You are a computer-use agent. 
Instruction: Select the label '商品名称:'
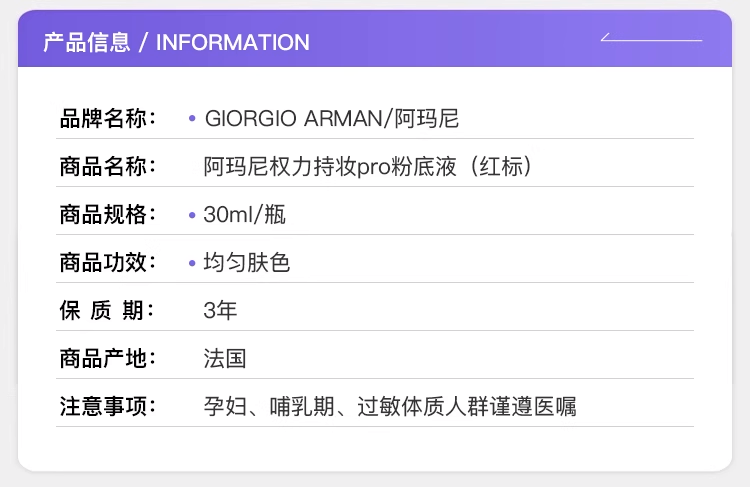point(108,166)
